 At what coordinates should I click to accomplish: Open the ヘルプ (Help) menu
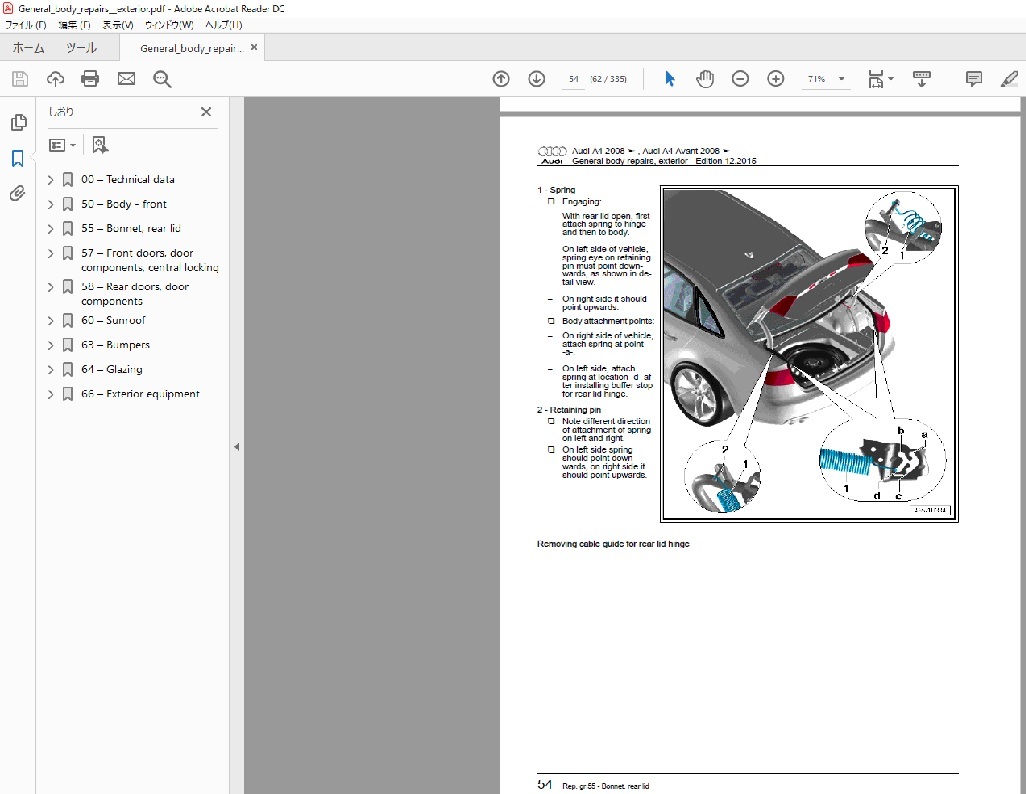click(223, 25)
